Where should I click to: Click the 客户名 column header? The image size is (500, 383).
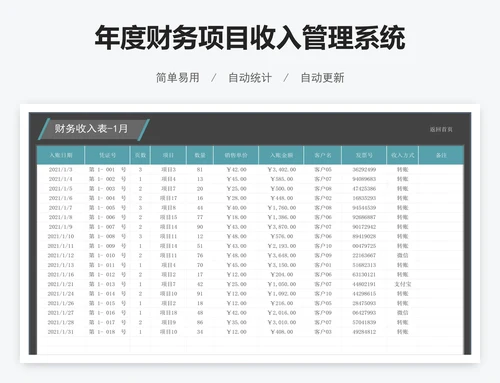tap(323, 155)
